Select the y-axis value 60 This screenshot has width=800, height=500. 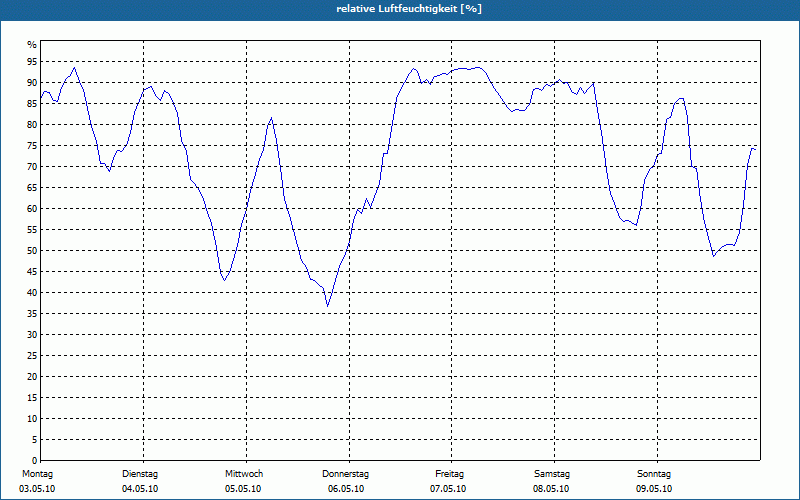[x=32, y=209]
